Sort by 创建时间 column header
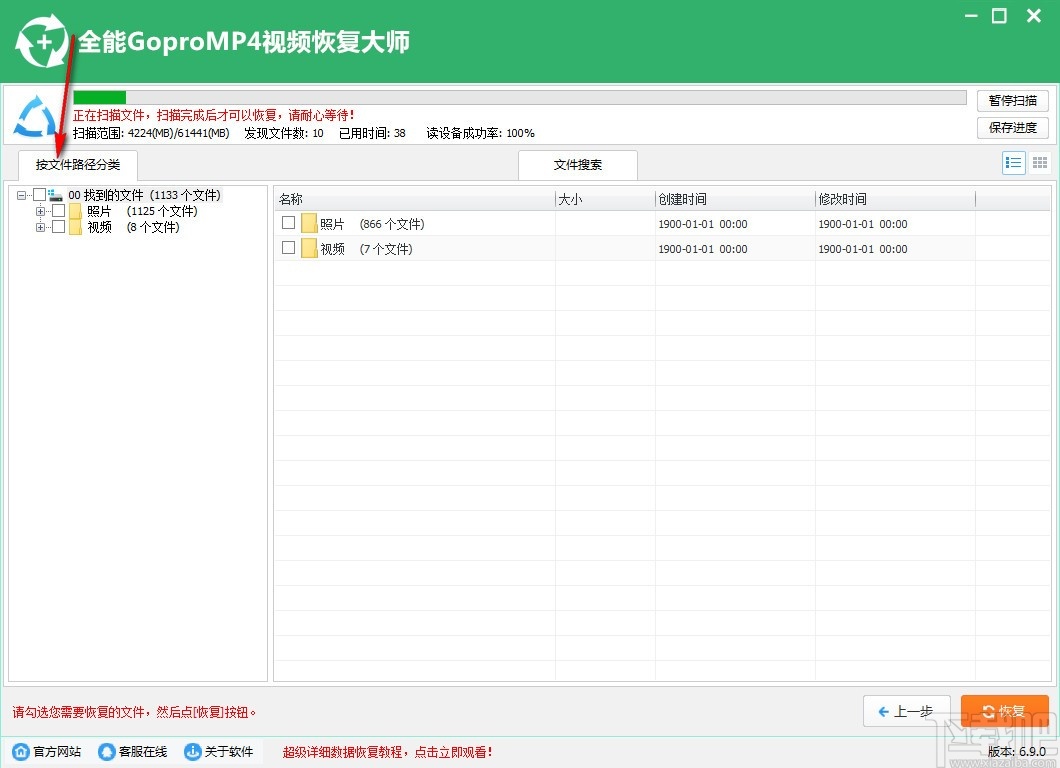Viewport: 1060px width, 768px height. (735, 199)
